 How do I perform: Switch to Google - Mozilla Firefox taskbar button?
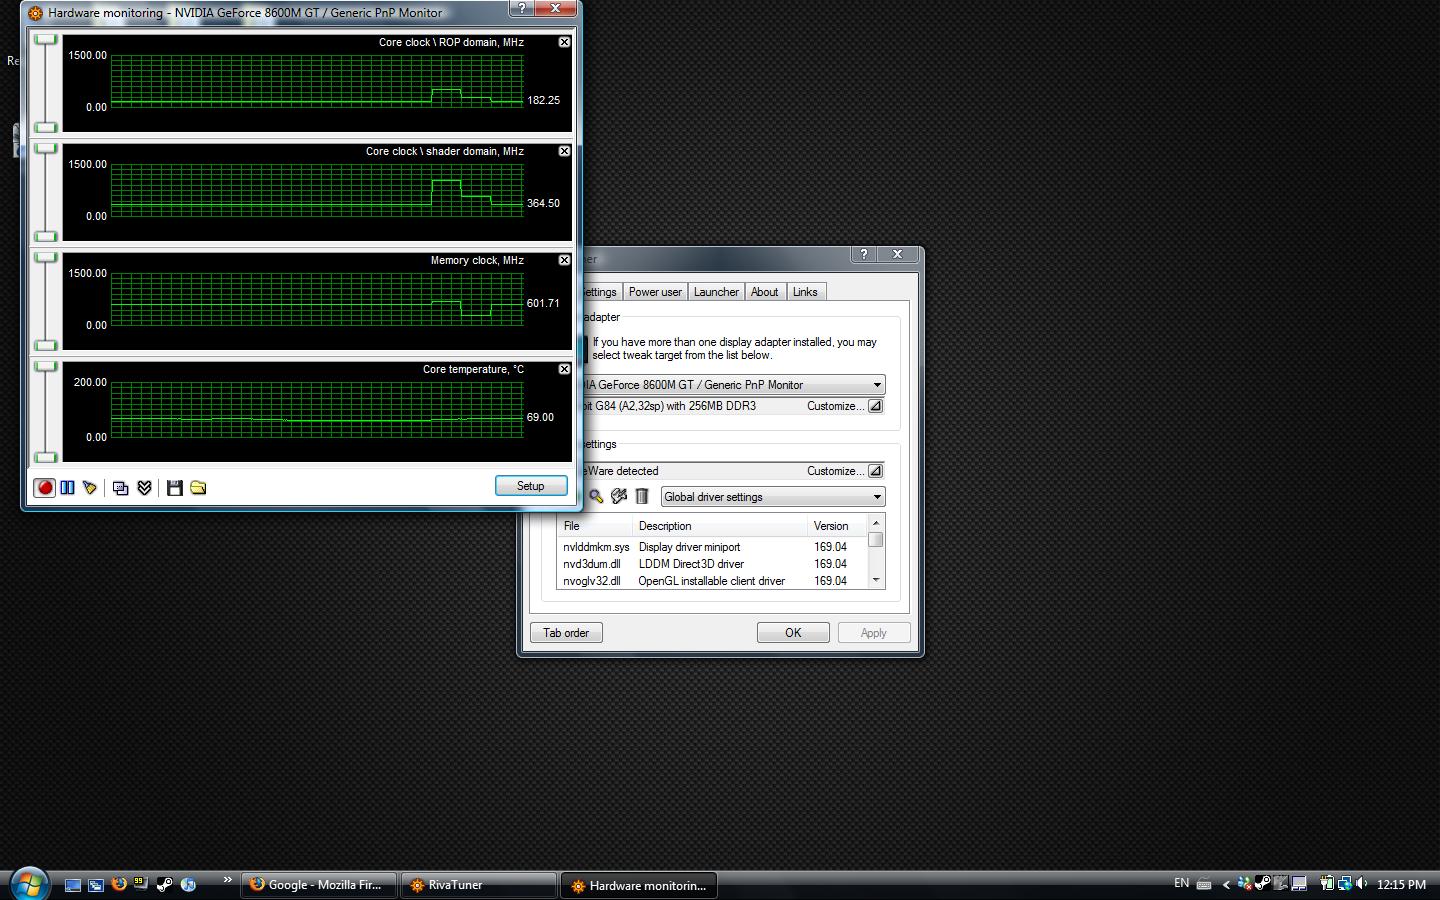point(319,885)
